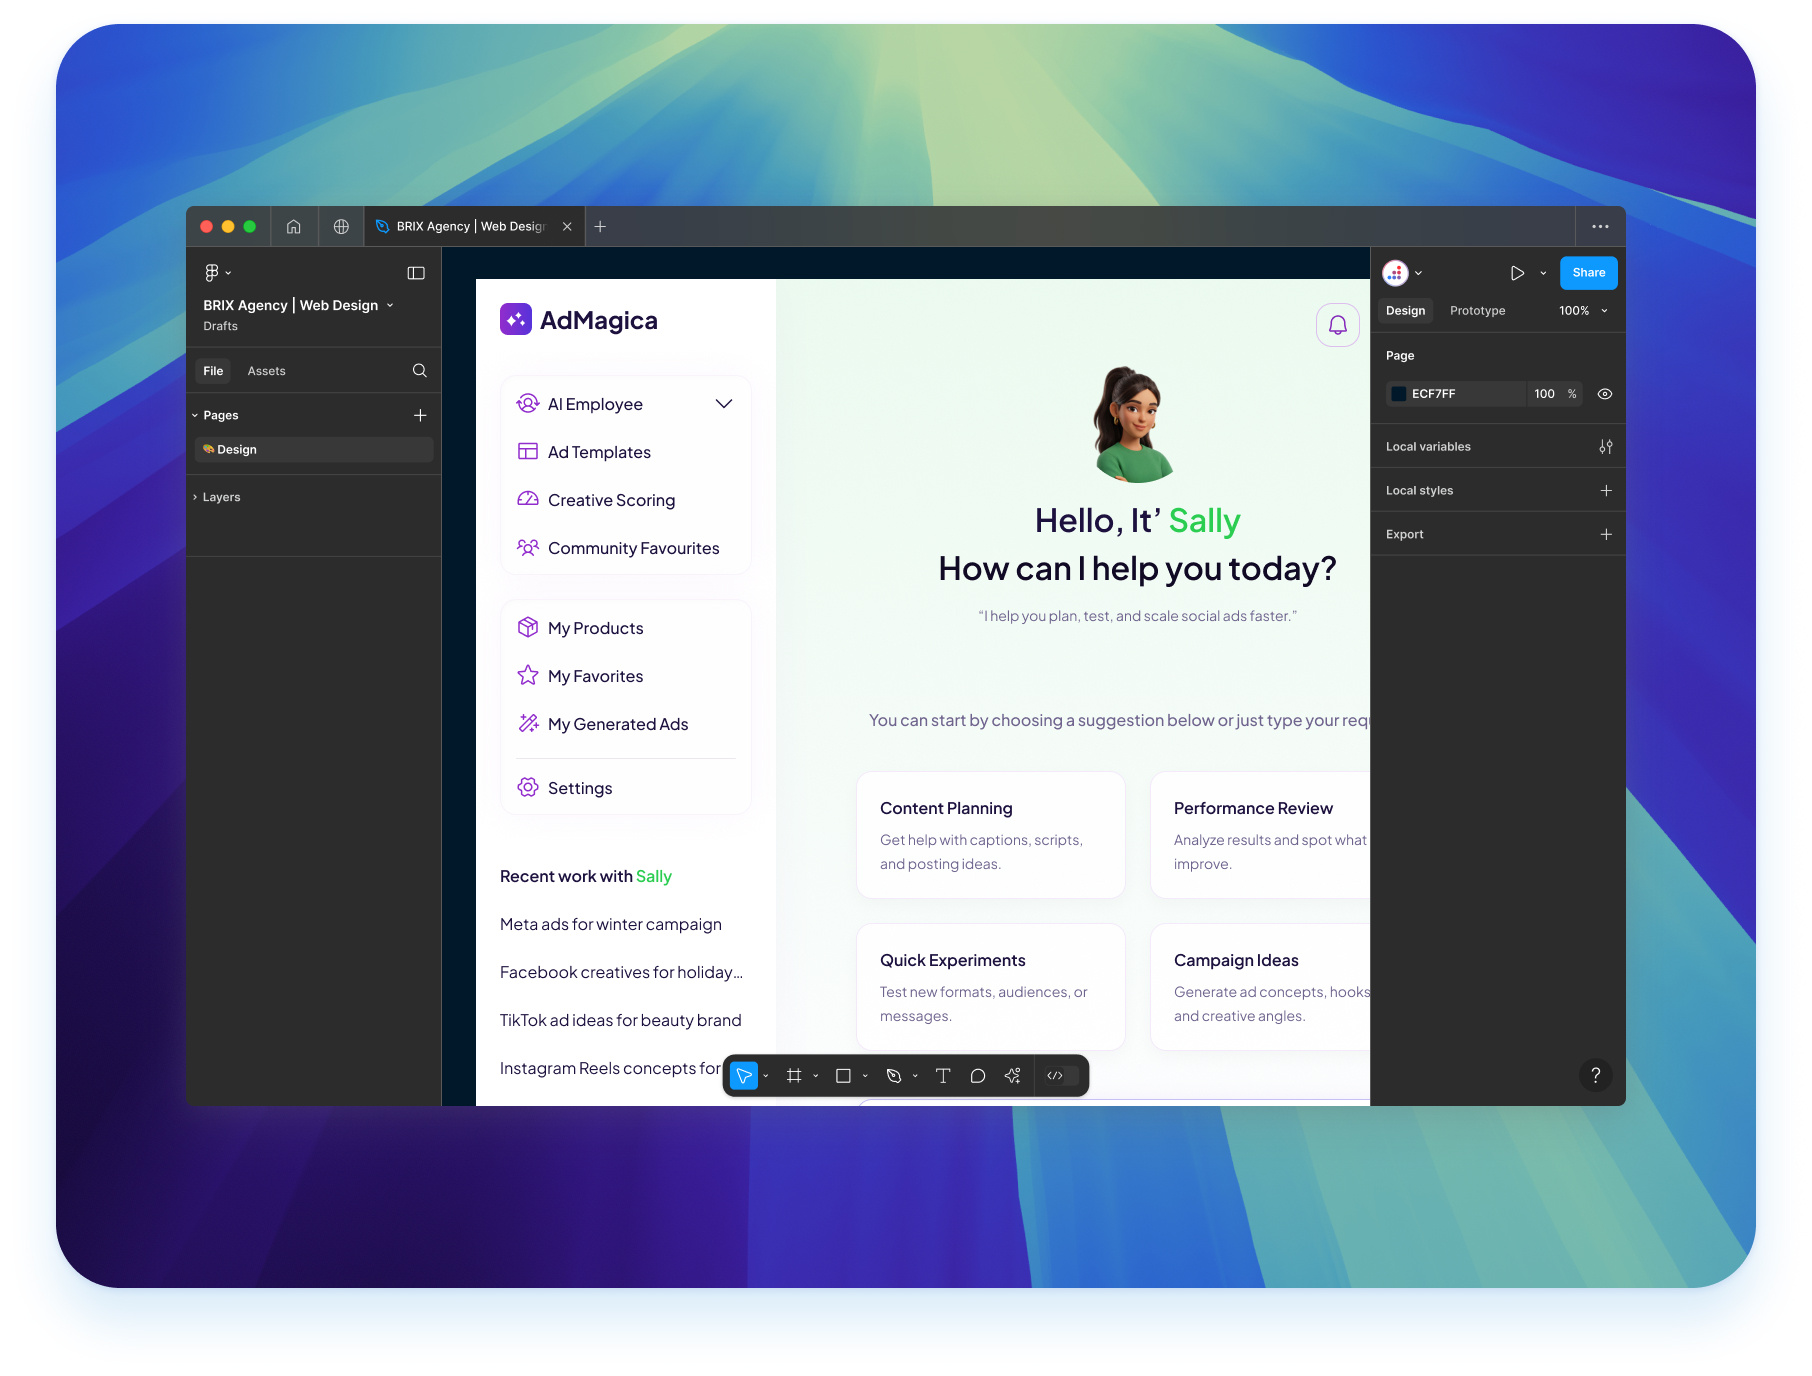Screen dimensions: 1812x1376
Task: Add a new page with plus icon
Action: coord(420,415)
